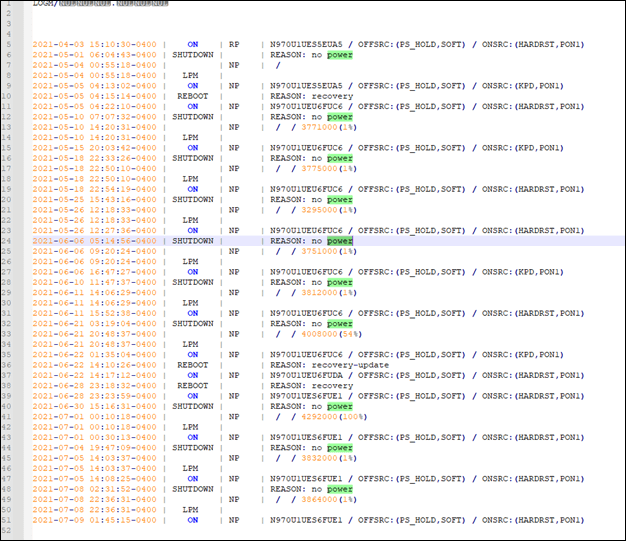The width and height of the screenshot is (626, 541).
Task: Click LPM on the 2021-05-10 14:20:31 row
Action: point(190,138)
